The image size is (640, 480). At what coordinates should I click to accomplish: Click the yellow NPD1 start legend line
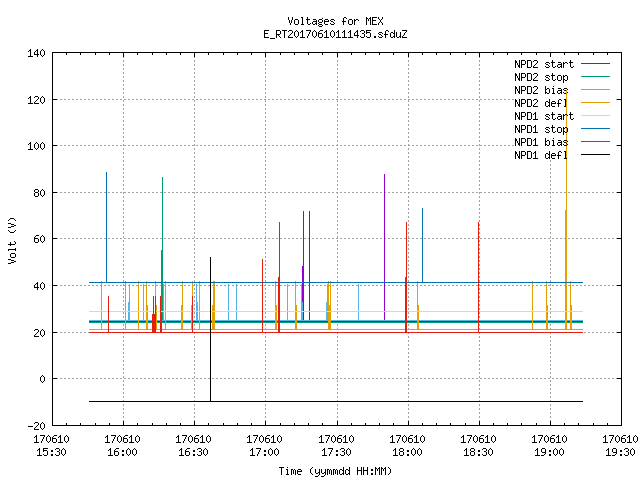595,116
